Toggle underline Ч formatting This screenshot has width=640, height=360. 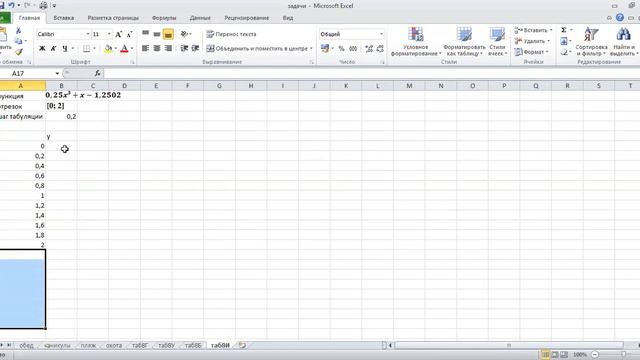64,49
